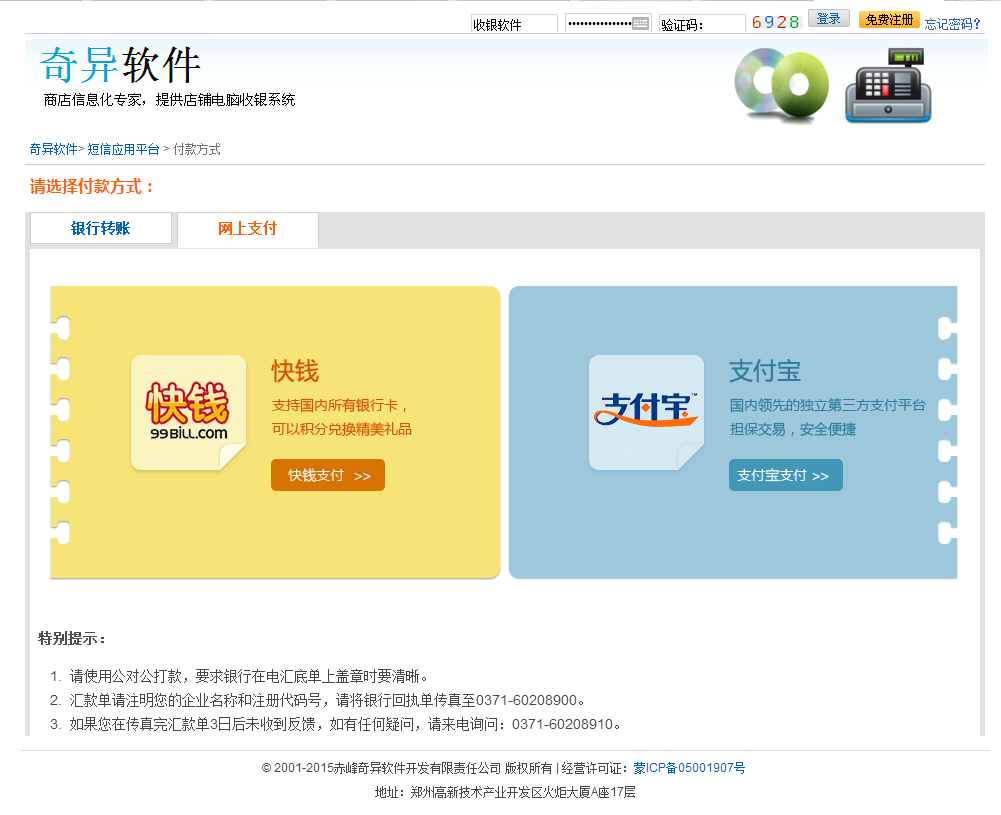Click the 登录 login button
This screenshot has width=1001, height=815.
pos(829,19)
